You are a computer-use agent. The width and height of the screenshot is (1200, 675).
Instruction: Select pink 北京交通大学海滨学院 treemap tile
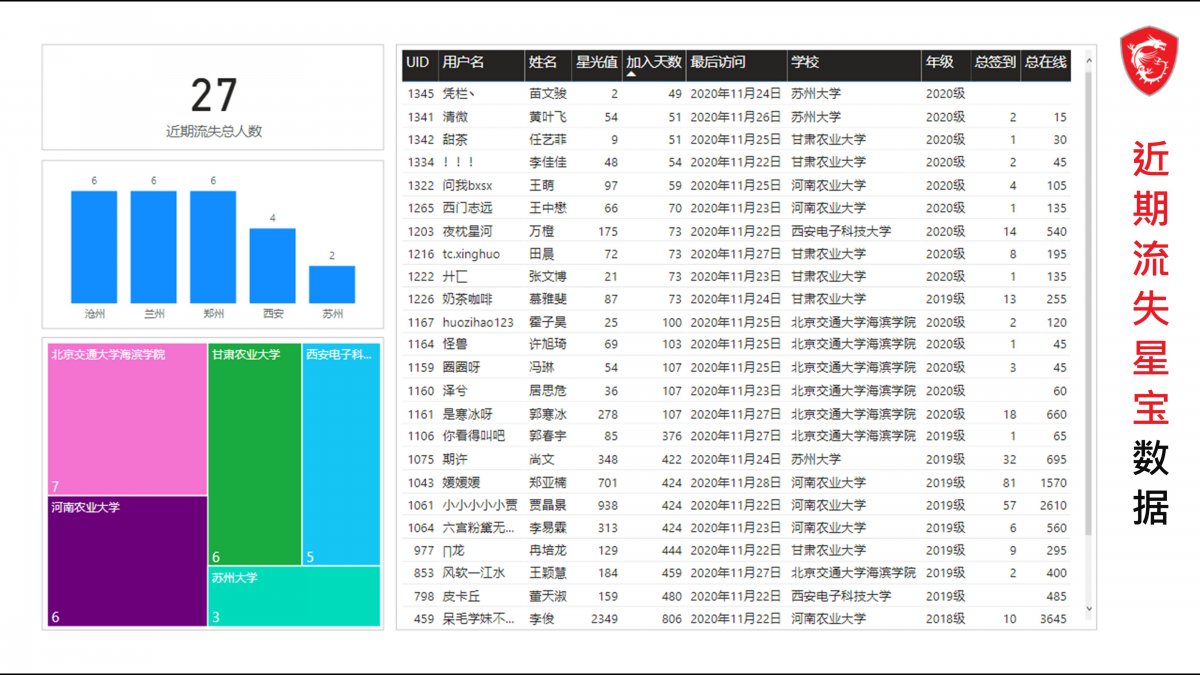[127, 419]
